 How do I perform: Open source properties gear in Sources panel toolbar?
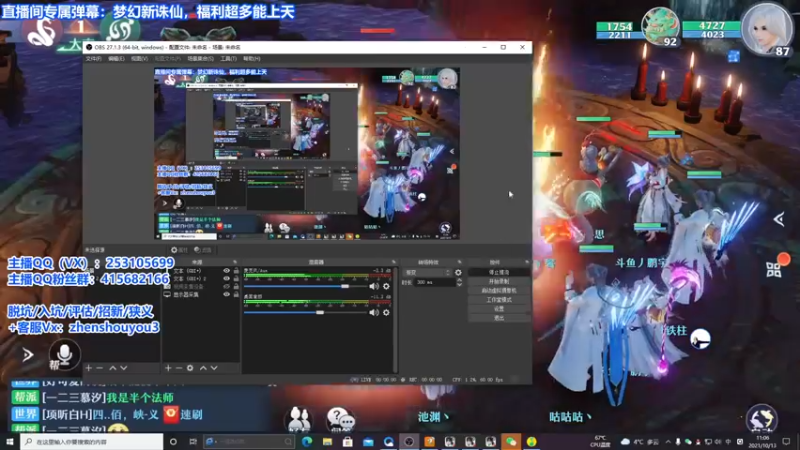point(190,367)
